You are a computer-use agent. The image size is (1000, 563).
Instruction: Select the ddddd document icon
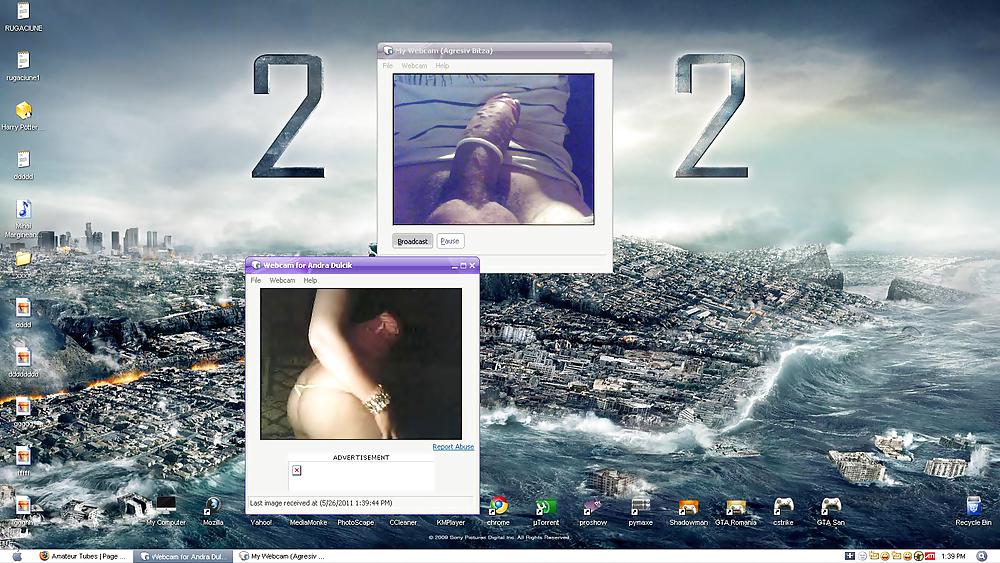[24, 159]
